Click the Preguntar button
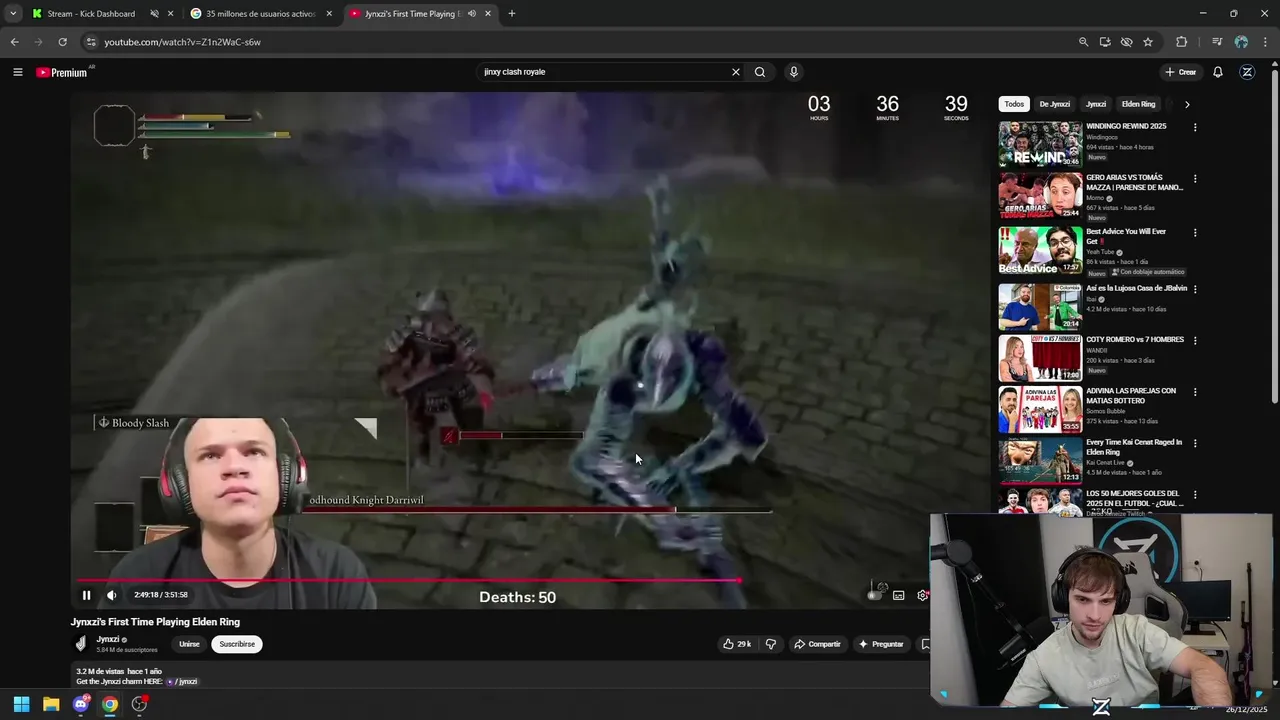 [x=881, y=644]
